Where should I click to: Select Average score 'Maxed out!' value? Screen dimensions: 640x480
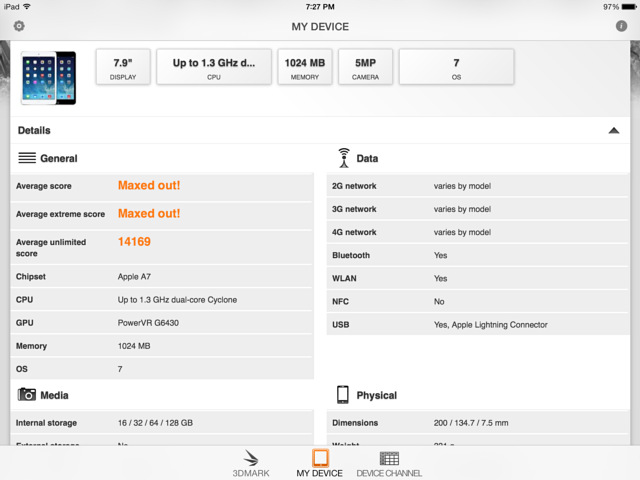pyautogui.click(x=149, y=185)
